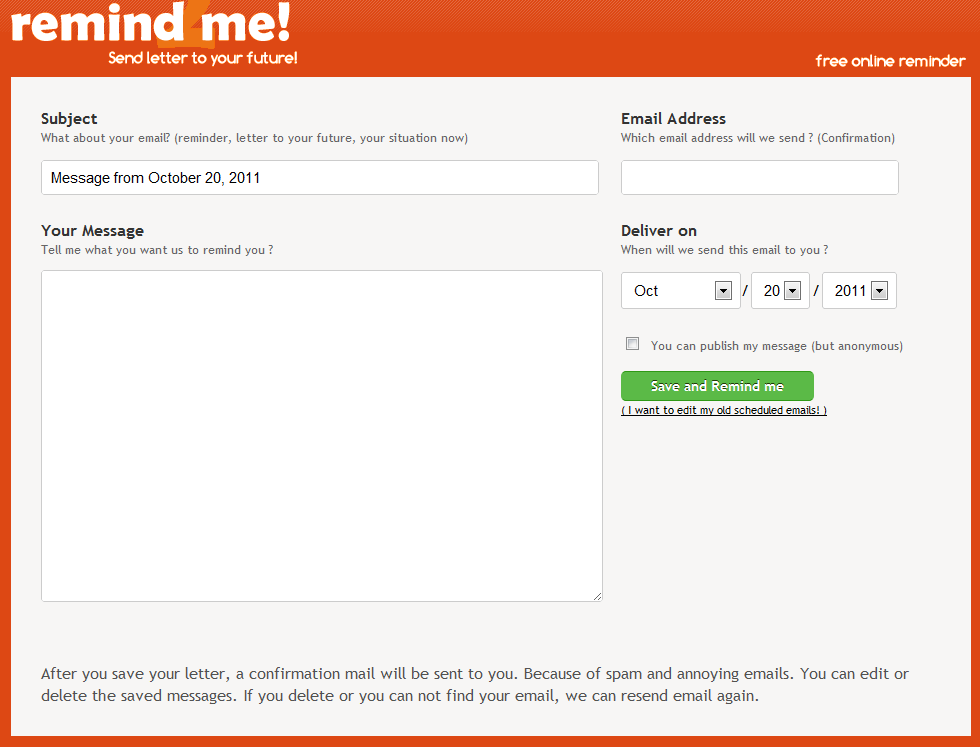Focus the Email Address input box
Viewport: 980px width, 747px height.
(x=759, y=178)
